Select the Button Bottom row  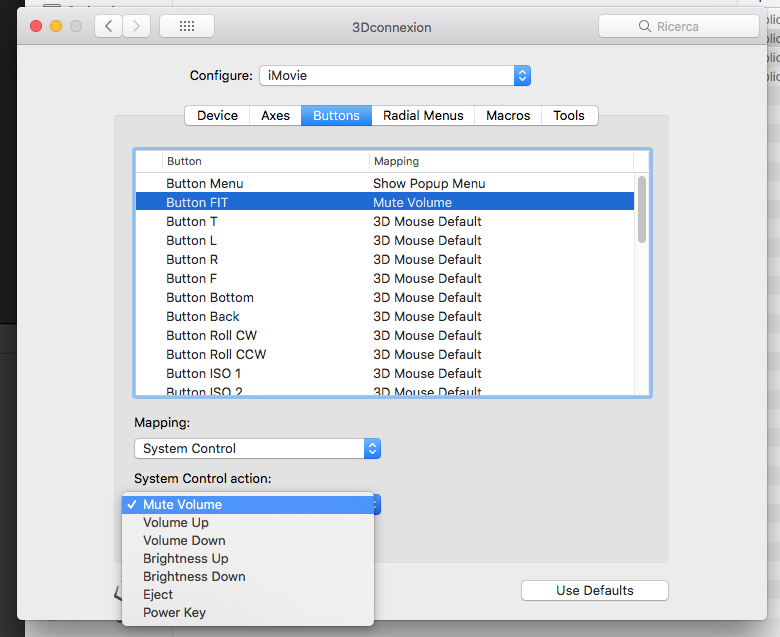pyautogui.click(x=385, y=297)
